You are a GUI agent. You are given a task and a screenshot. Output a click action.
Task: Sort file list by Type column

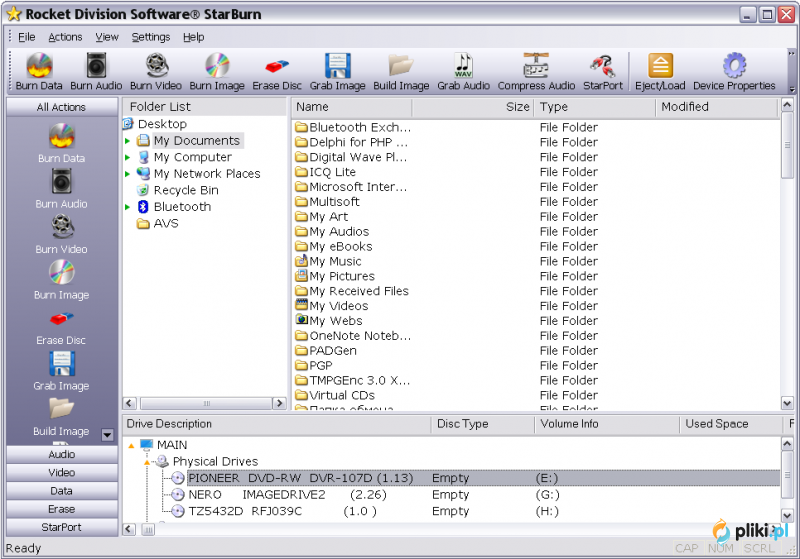click(594, 107)
